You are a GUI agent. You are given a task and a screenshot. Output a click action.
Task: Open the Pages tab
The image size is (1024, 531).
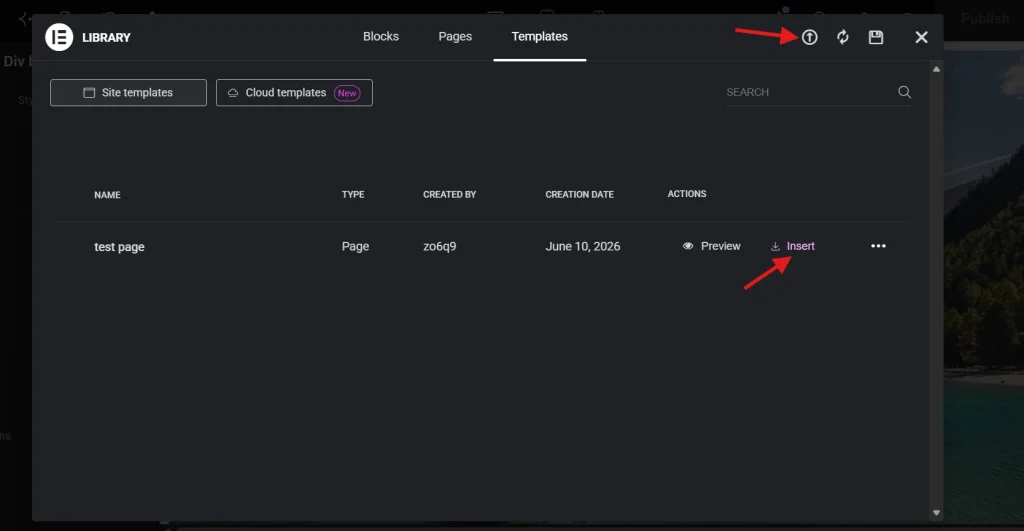click(x=455, y=37)
